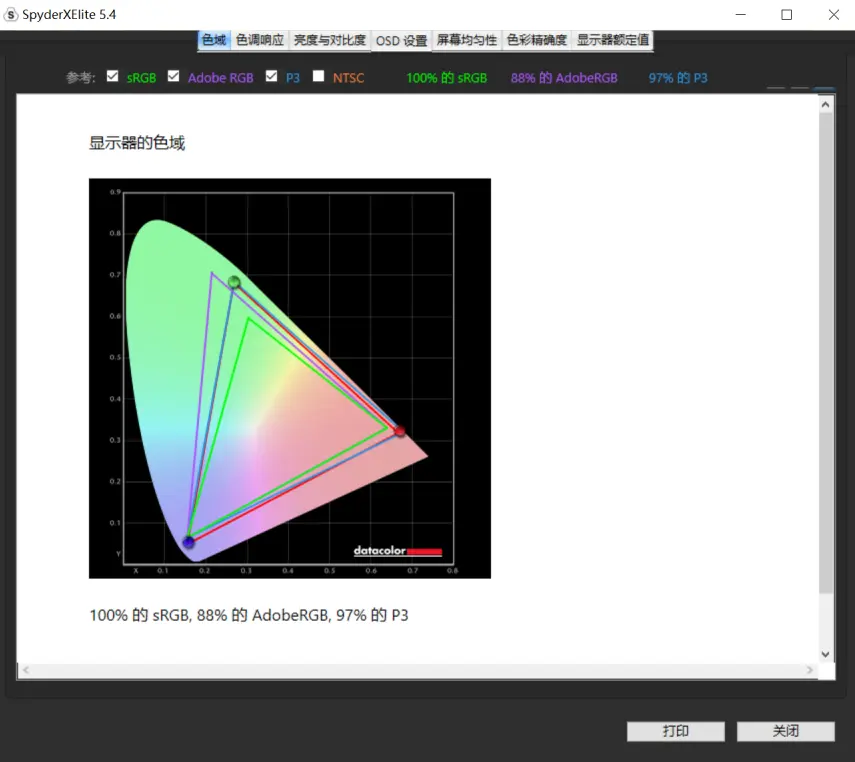This screenshot has height=762, width=855.
Task: Click the green primary marker on gamut chart
Action: tap(234, 282)
